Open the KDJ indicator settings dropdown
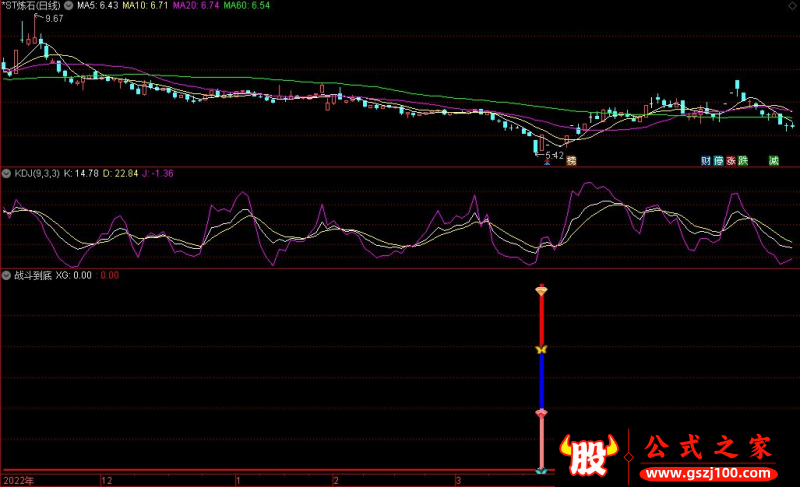This screenshot has height=487, width=800. 8,174
